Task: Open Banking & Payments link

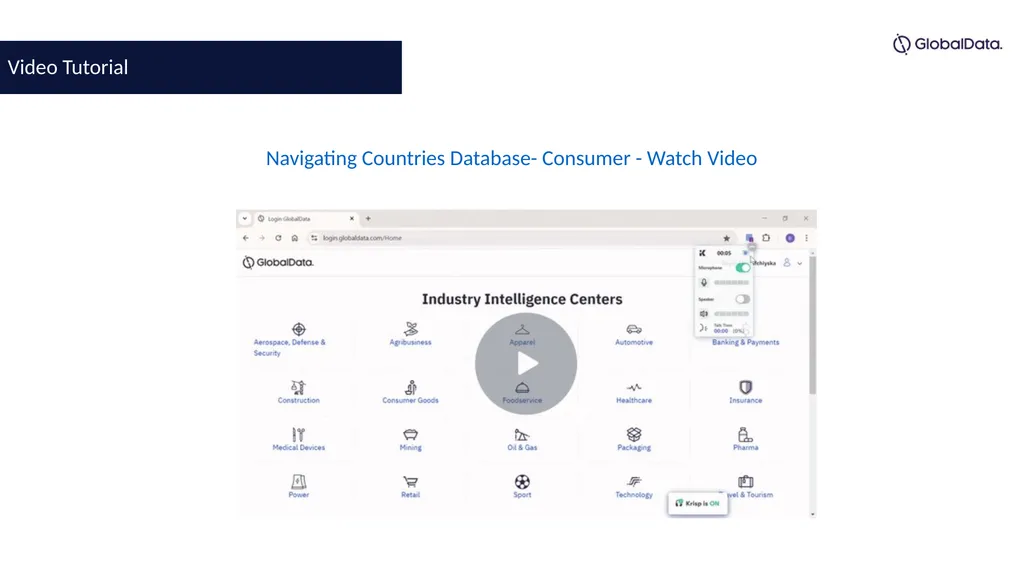Action: pos(745,342)
